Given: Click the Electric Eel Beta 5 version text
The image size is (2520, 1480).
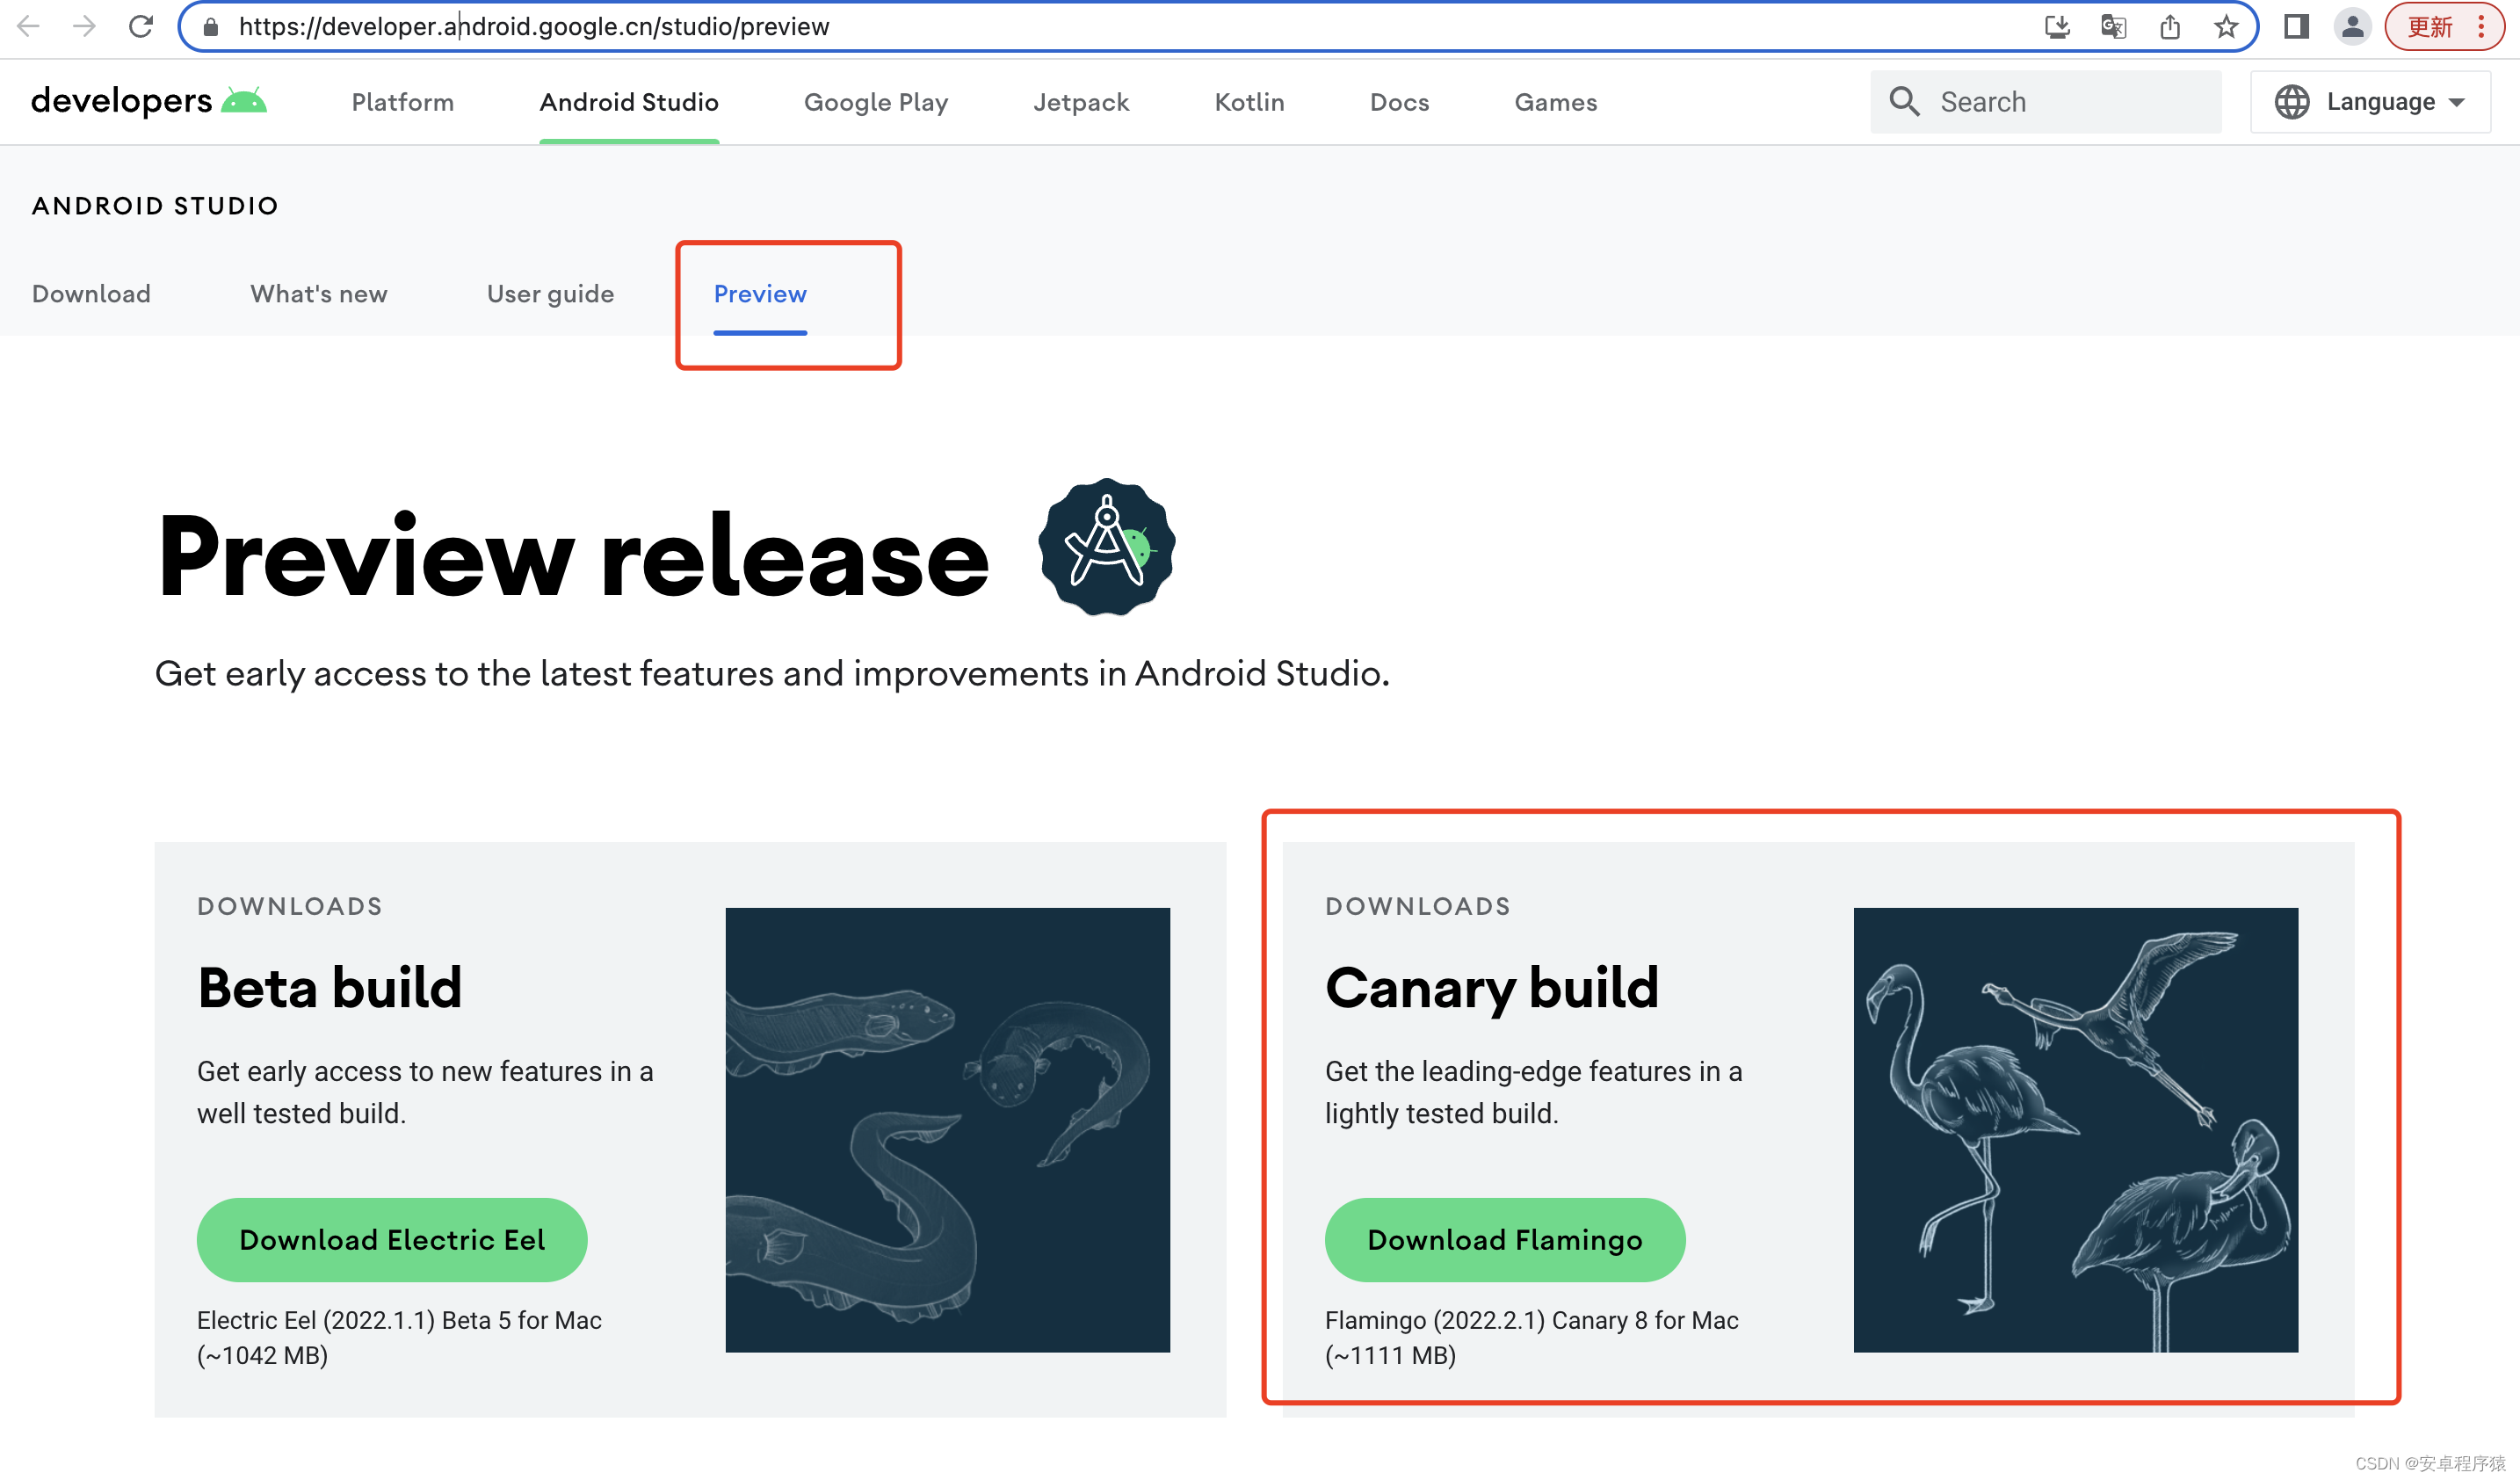Looking at the screenshot, I should tap(399, 1338).
